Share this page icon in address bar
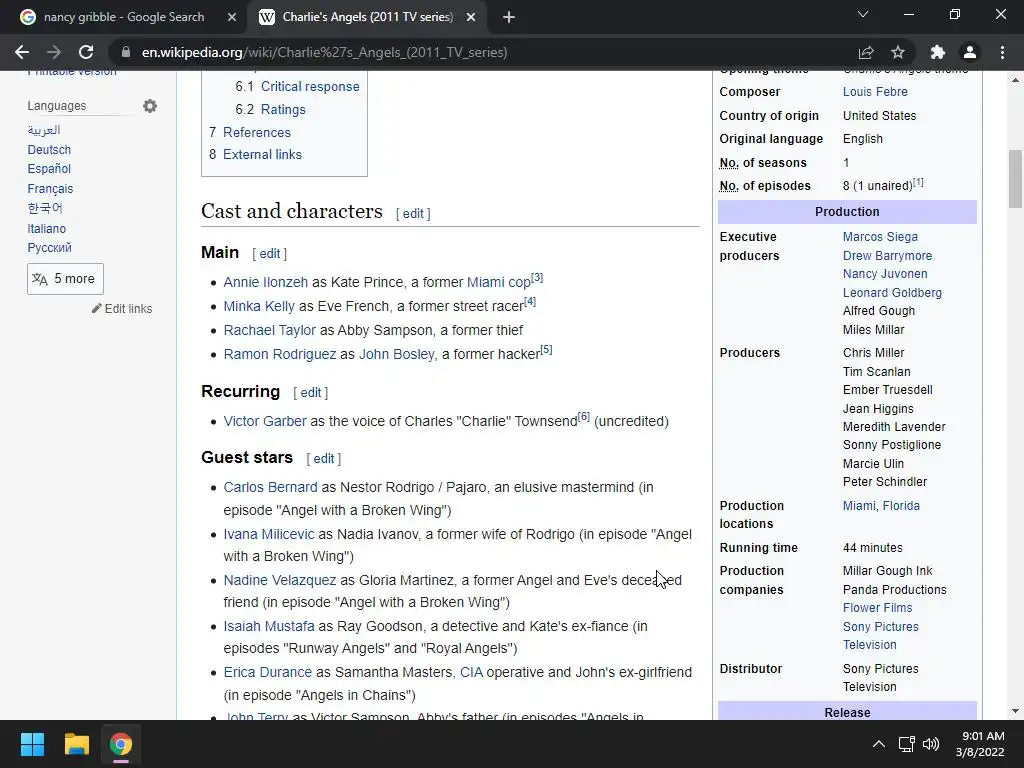The height and width of the screenshot is (768, 1024). coord(866,52)
